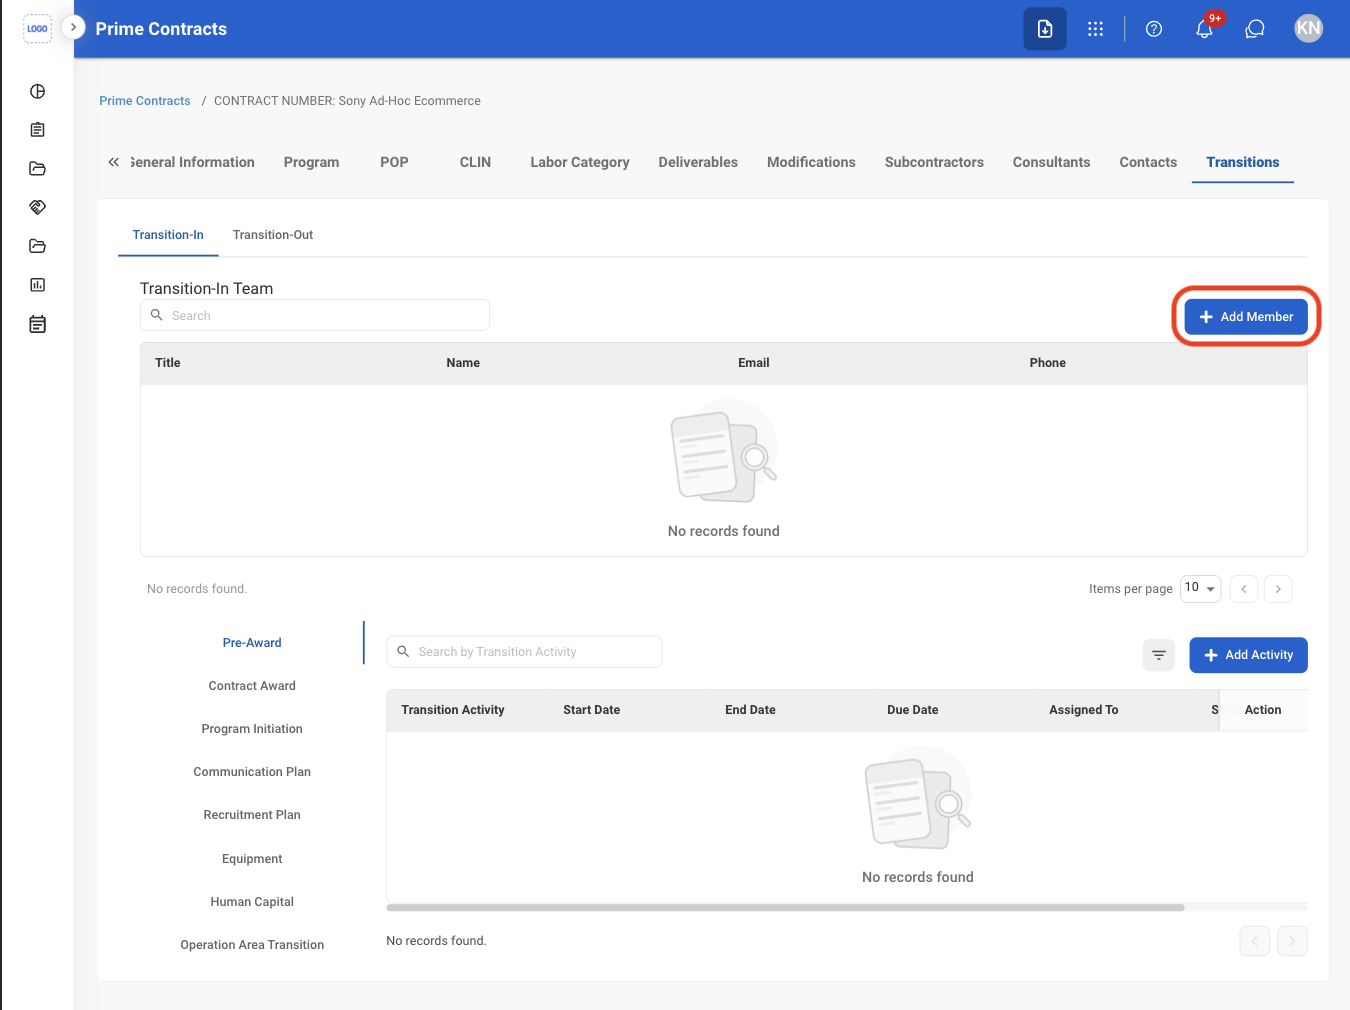Click the document download icon in header
The image size is (1350, 1010).
pos(1045,29)
